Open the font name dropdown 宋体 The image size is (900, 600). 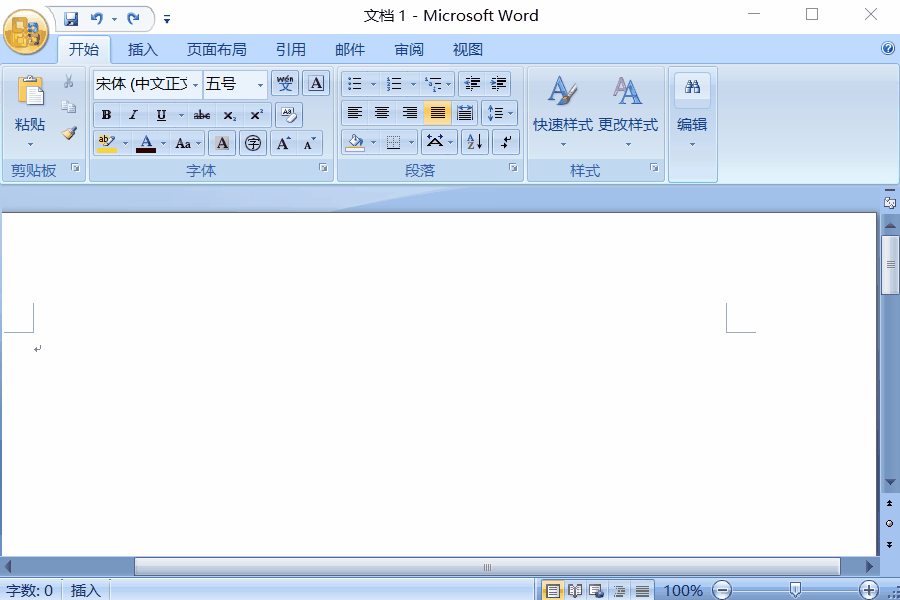coord(196,84)
